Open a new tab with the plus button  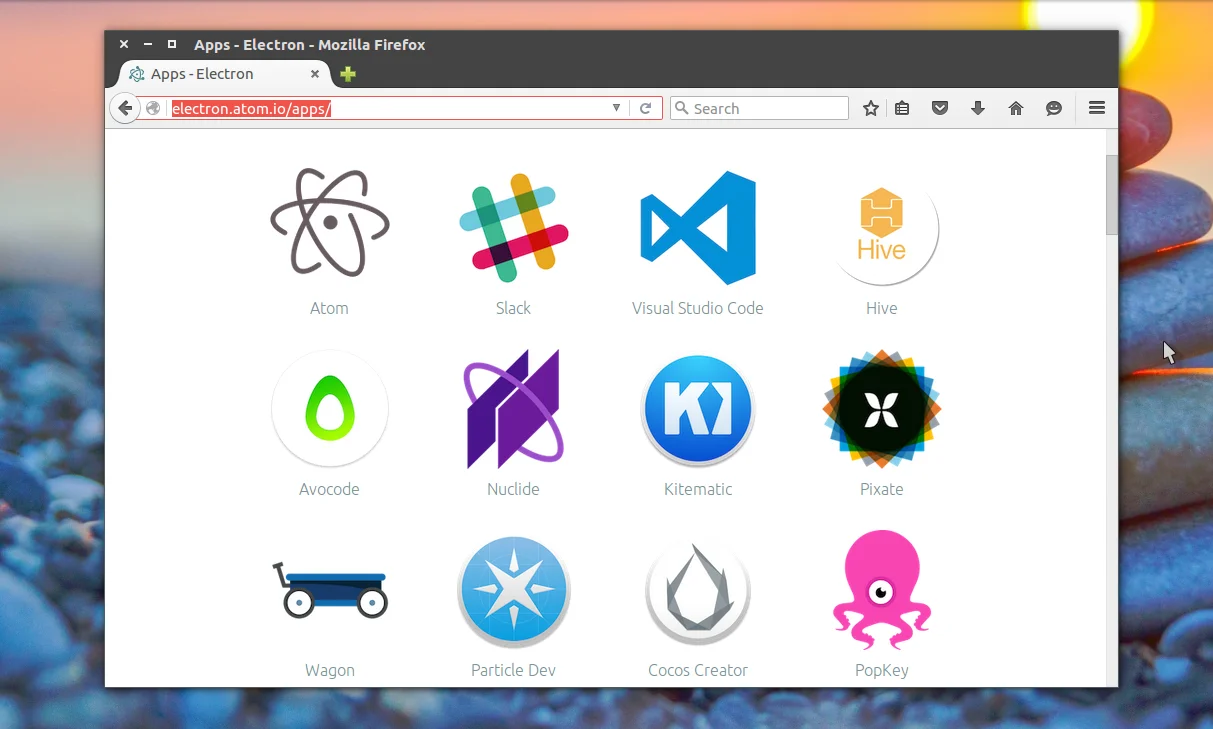[x=348, y=74]
